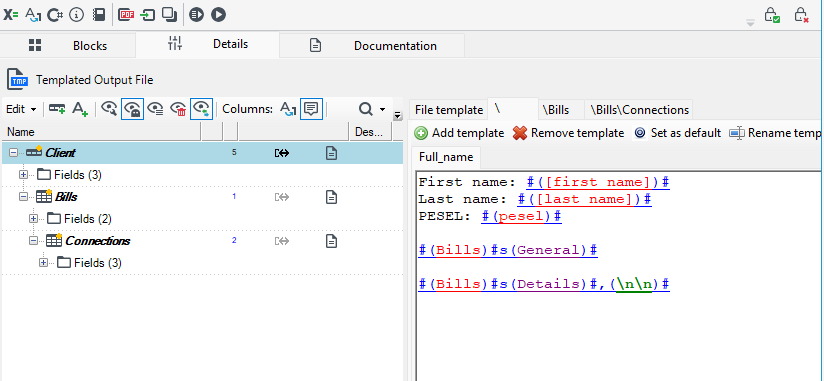
Task: Click the A-1 rename icon in top toolbar
Action: pos(33,15)
